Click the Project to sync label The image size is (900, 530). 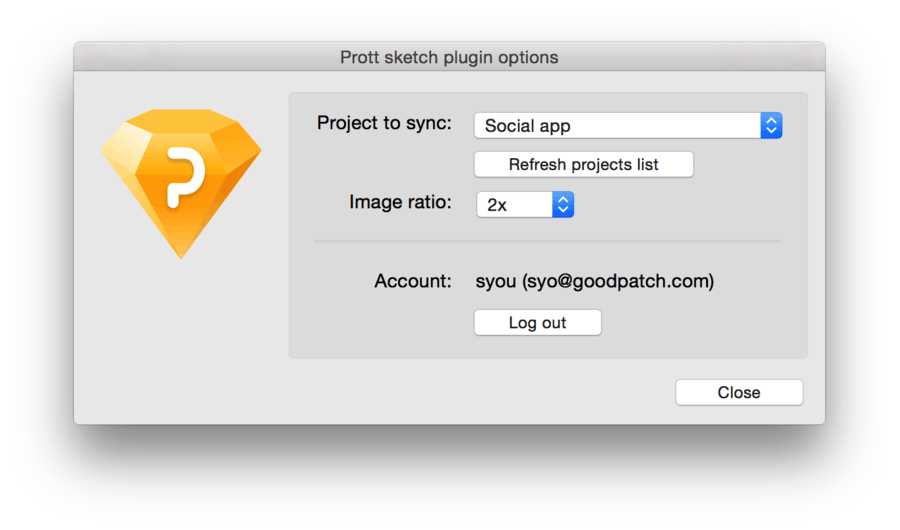coord(384,123)
